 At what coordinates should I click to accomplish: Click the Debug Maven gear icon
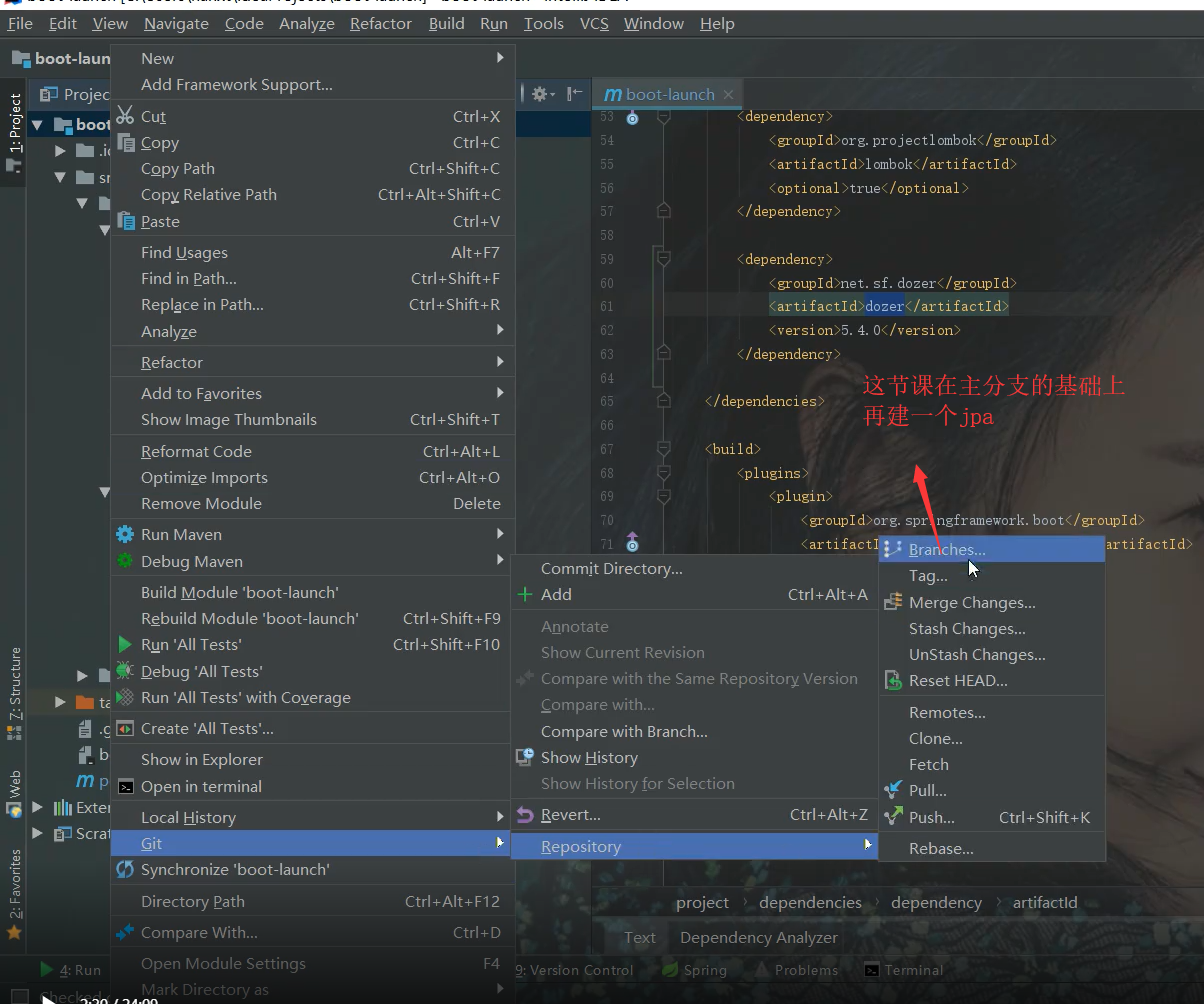pos(125,560)
